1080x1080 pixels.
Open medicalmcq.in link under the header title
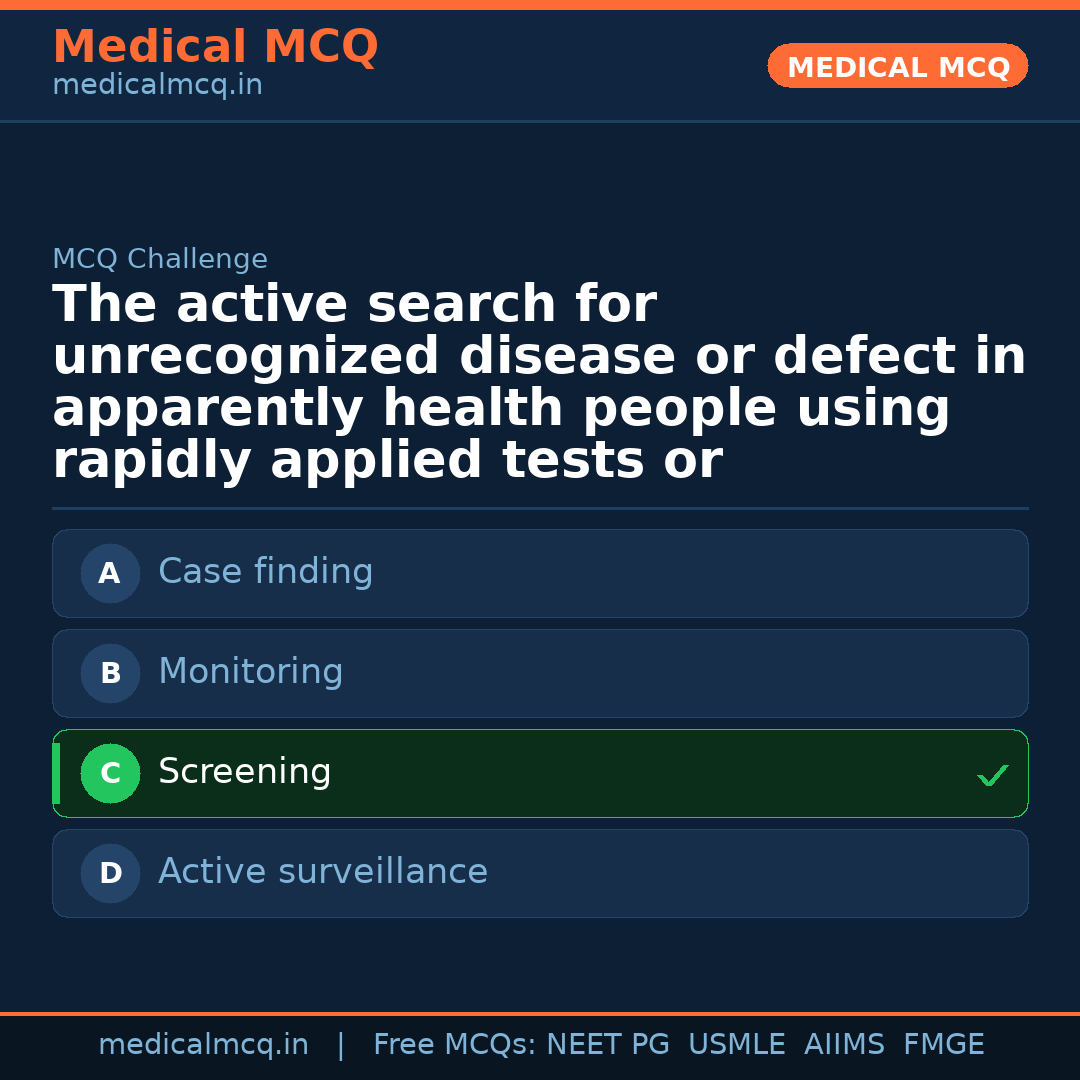click(157, 86)
